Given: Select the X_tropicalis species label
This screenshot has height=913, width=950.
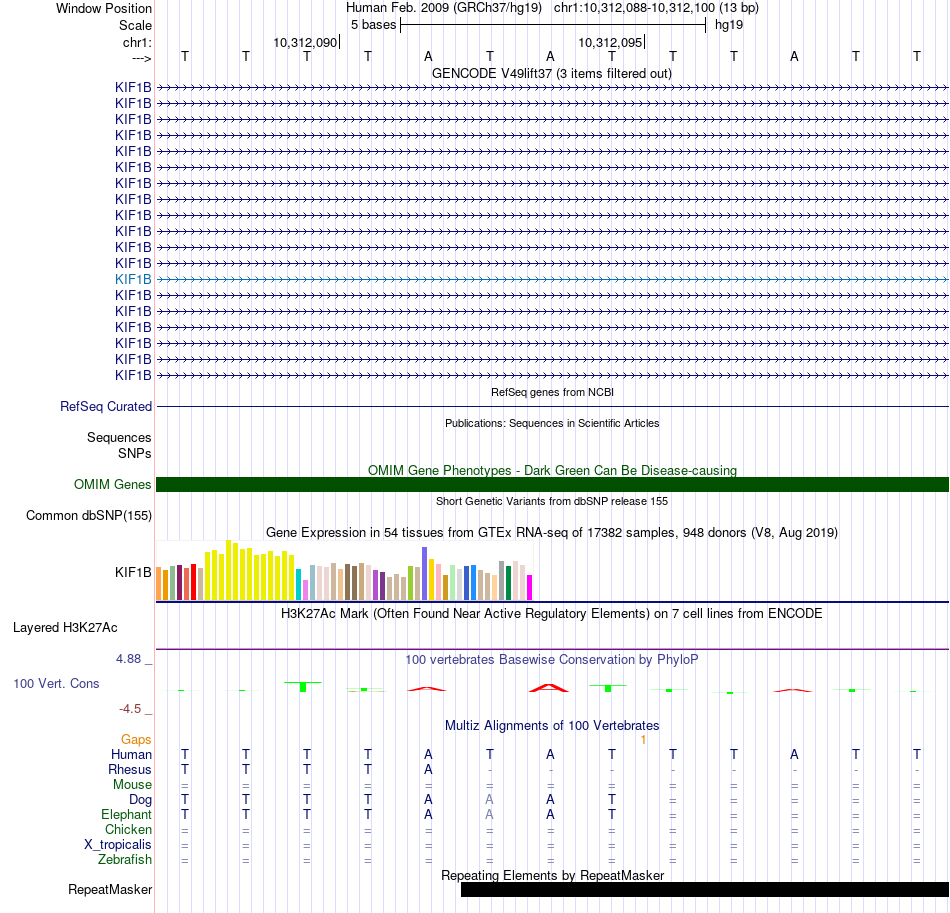Looking at the screenshot, I should [118, 845].
